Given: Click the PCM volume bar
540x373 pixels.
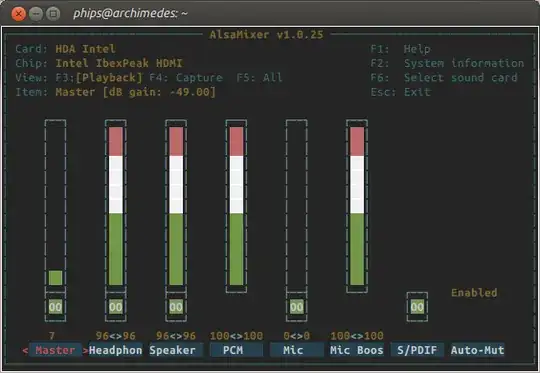Looking at the screenshot, I should (x=236, y=206).
